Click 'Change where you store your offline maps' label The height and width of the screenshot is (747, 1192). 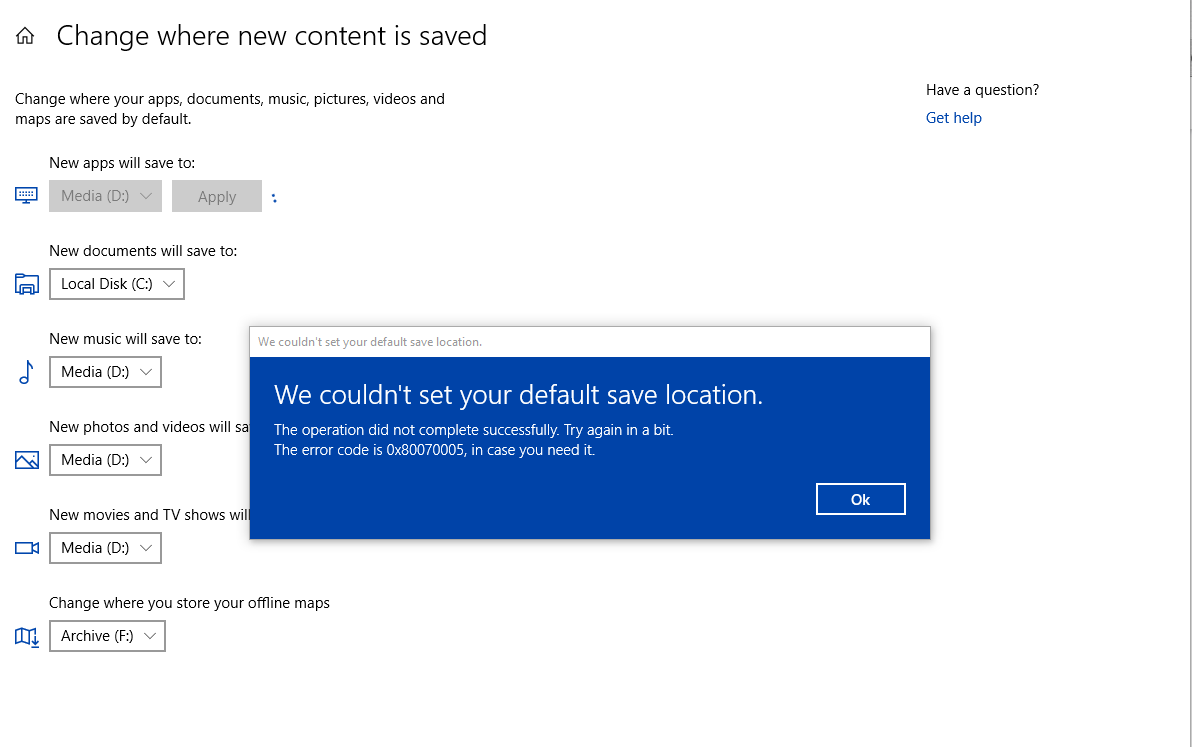tap(189, 603)
